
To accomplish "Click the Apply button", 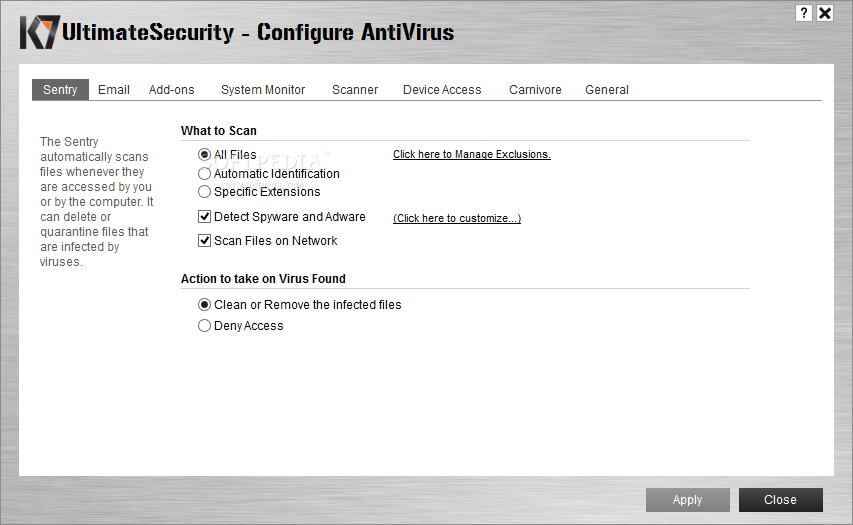I will pyautogui.click(x=688, y=499).
